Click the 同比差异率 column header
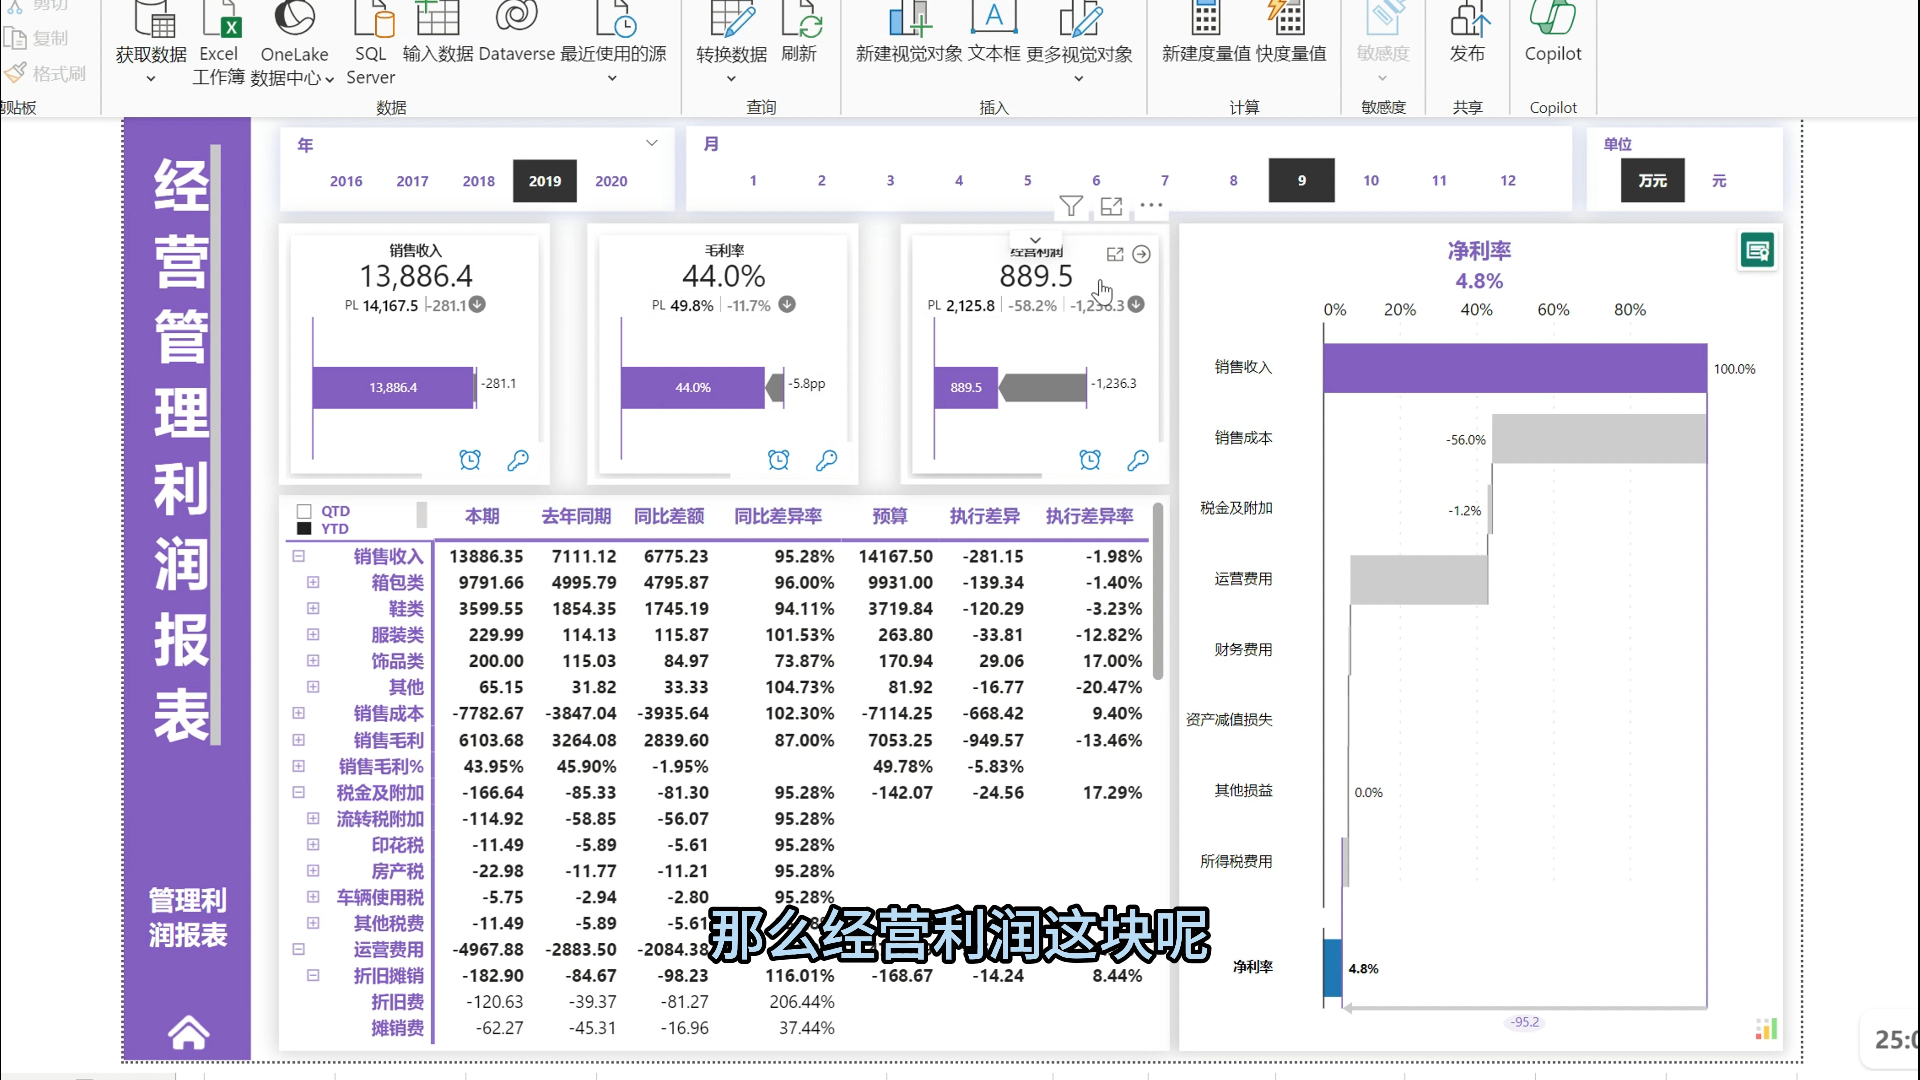The image size is (1920, 1080). click(x=778, y=516)
